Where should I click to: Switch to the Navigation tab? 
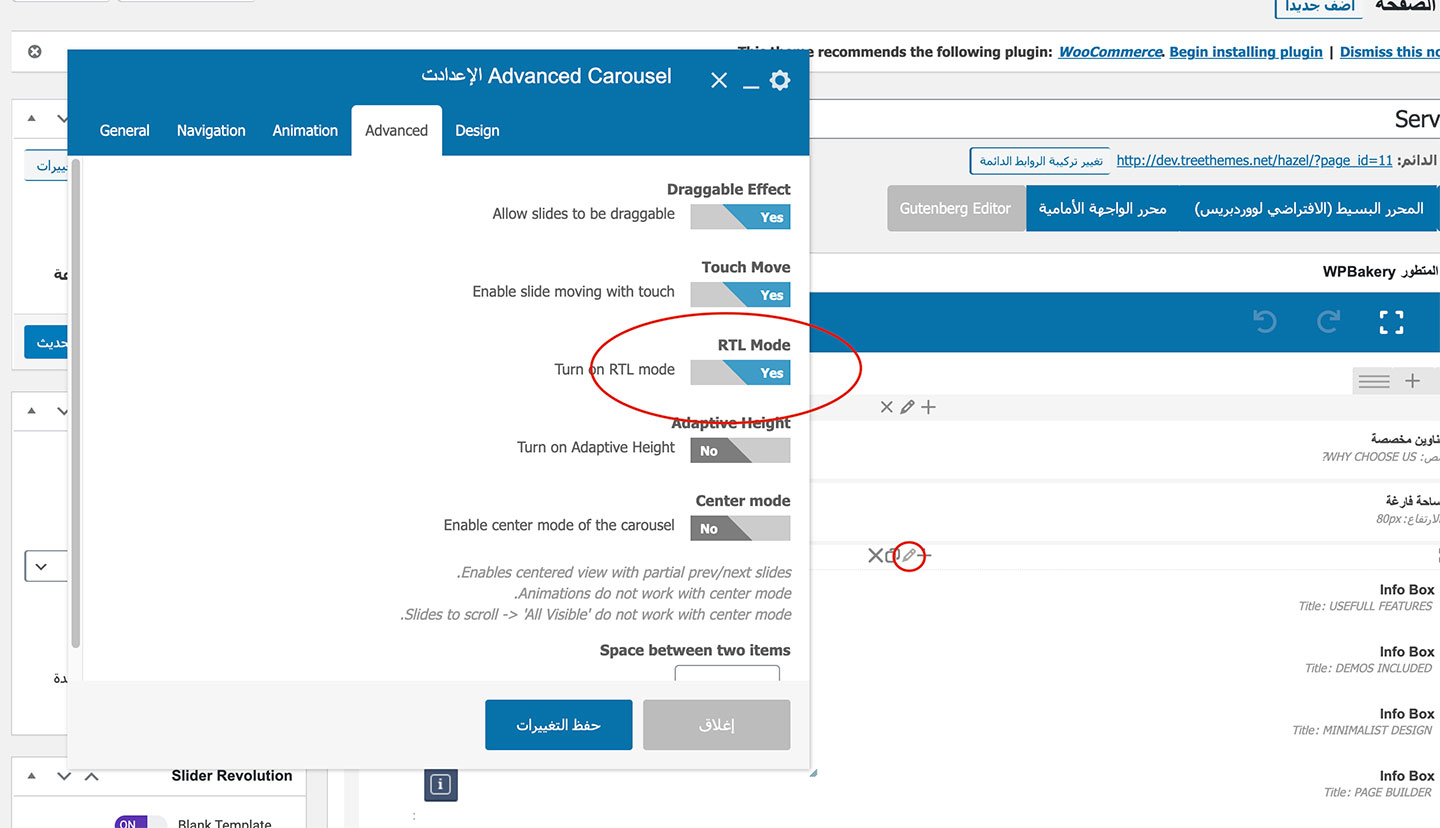pos(211,131)
